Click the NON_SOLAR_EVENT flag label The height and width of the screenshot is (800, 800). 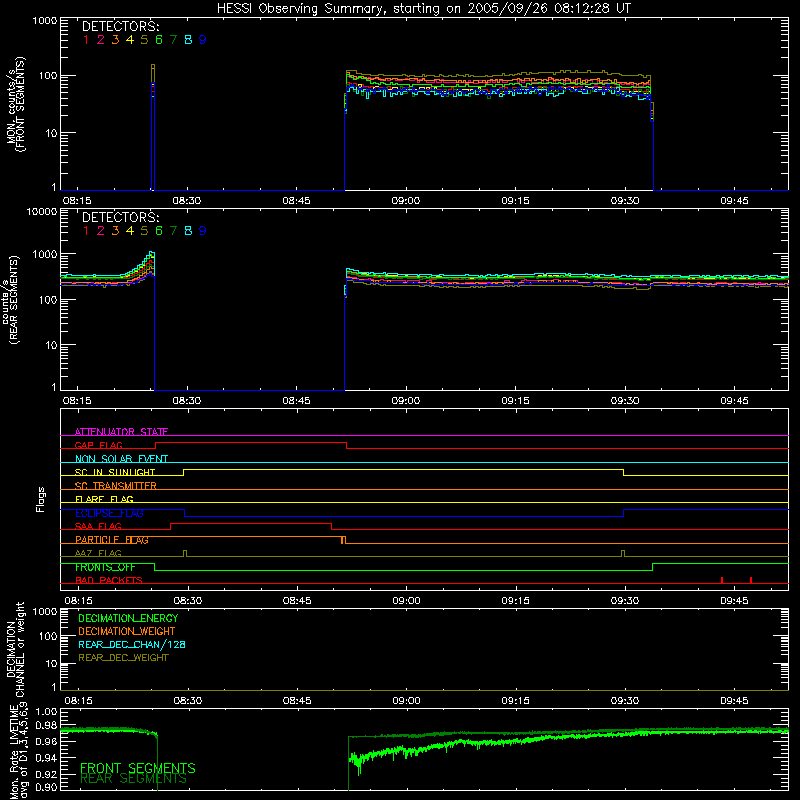pyautogui.click(x=121, y=459)
